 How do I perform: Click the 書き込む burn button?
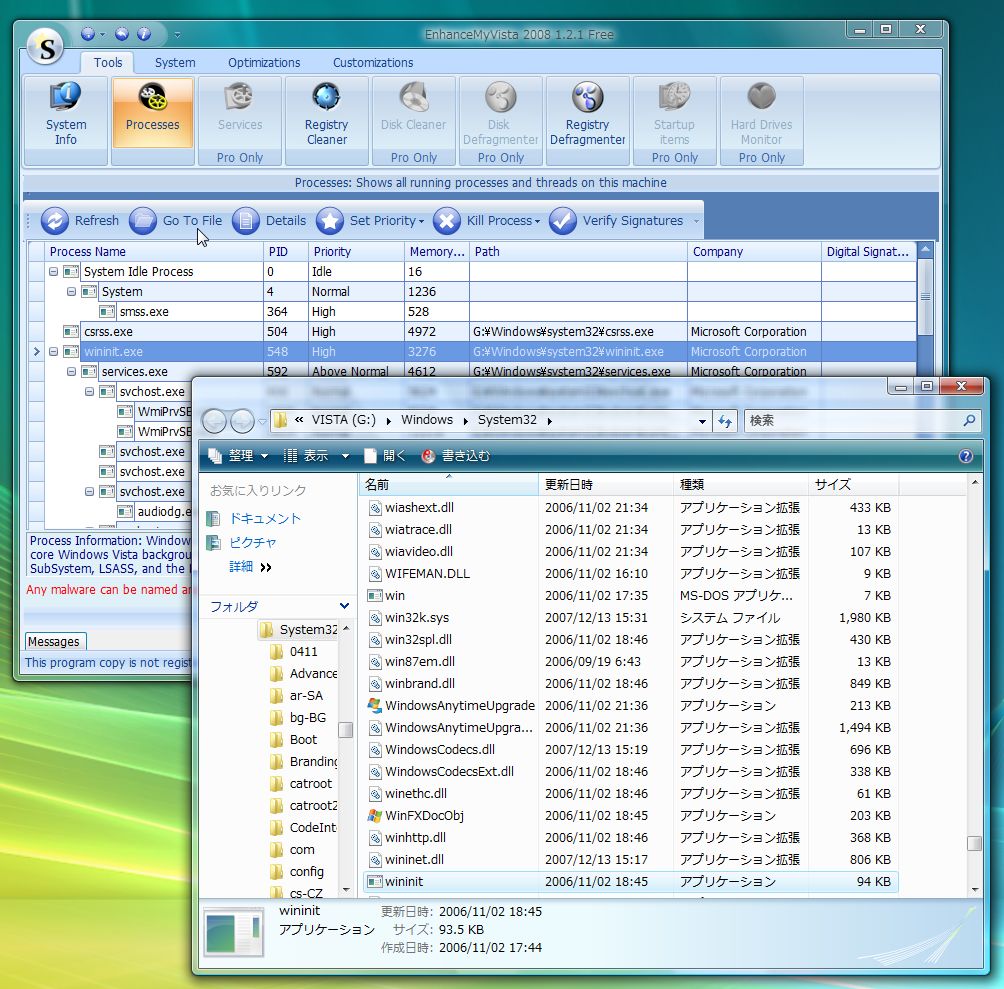pos(455,456)
